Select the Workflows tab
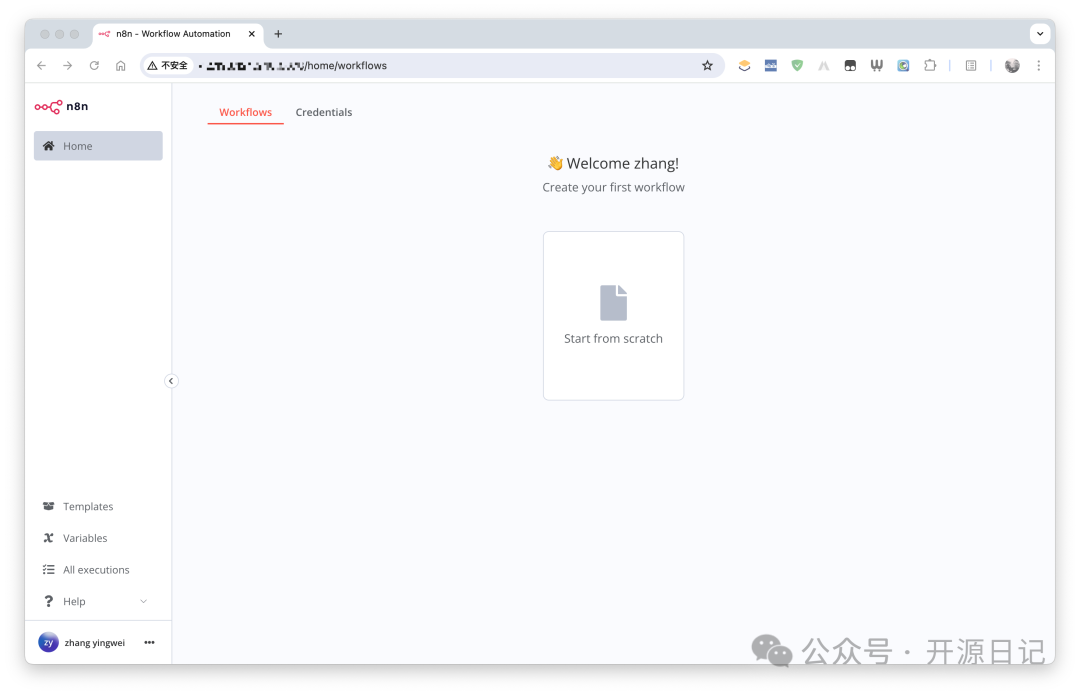 (245, 112)
